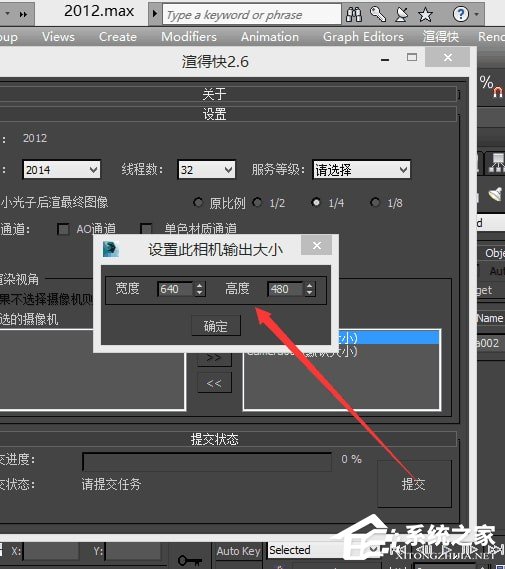This screenshot has height=569, width=505.
Task: Enable the 单色材质通道 checkbox
Action: point(146,229)
